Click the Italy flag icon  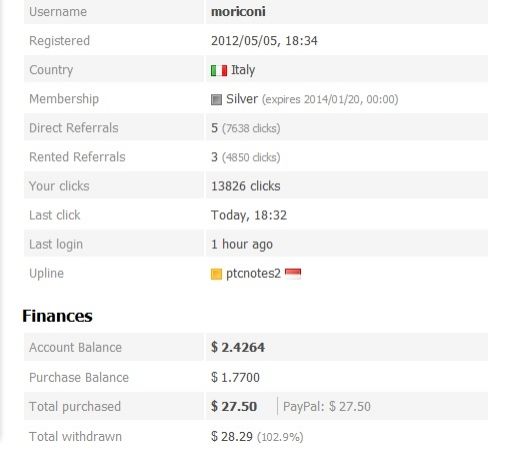pyautogui.click(x=219, y=71)
